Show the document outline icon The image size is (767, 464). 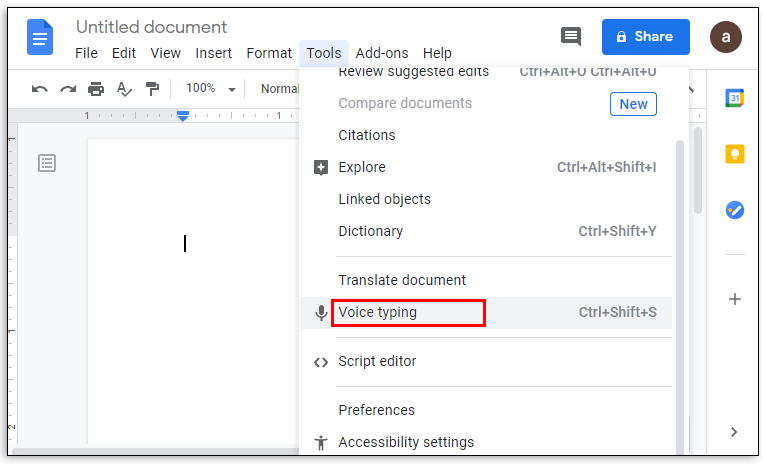[47, 163]
